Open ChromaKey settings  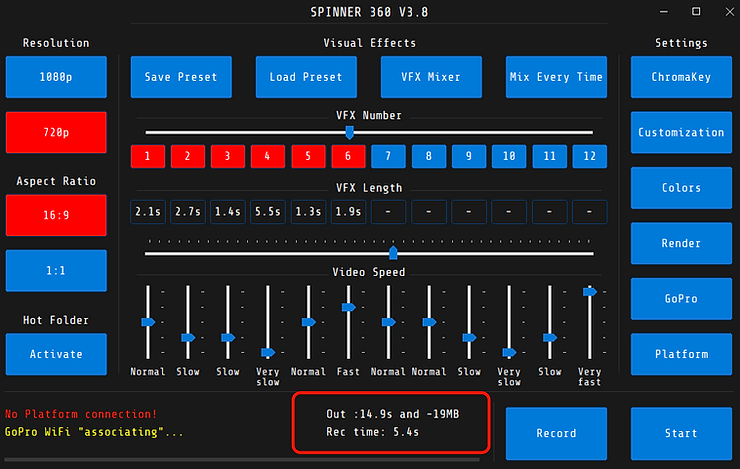[681, 77]
